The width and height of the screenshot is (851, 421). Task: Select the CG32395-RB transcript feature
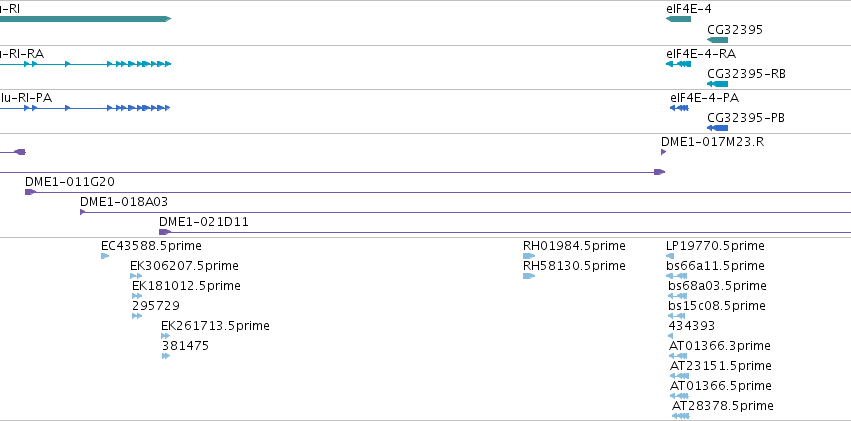pyautogui.click(x=717, y=84)
